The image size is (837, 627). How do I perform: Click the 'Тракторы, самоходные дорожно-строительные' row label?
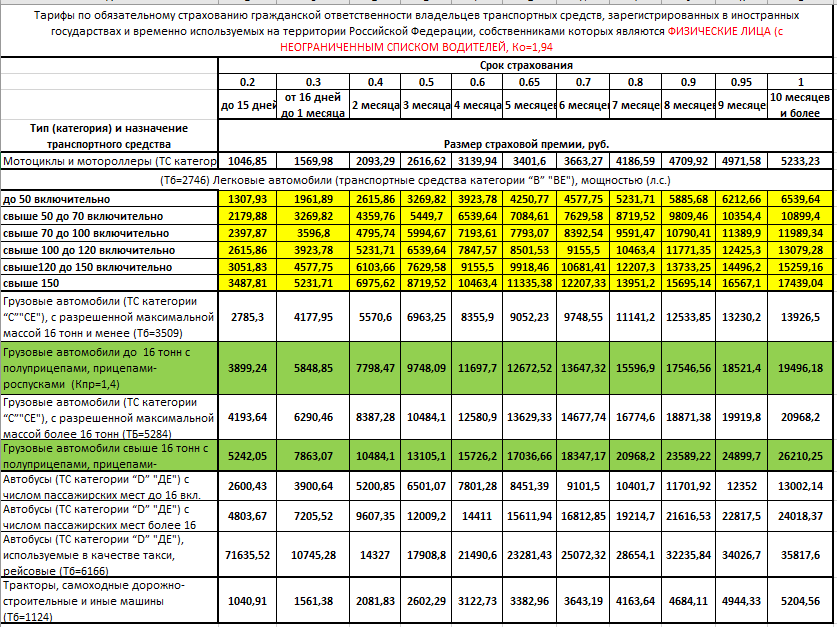point(109,602)
